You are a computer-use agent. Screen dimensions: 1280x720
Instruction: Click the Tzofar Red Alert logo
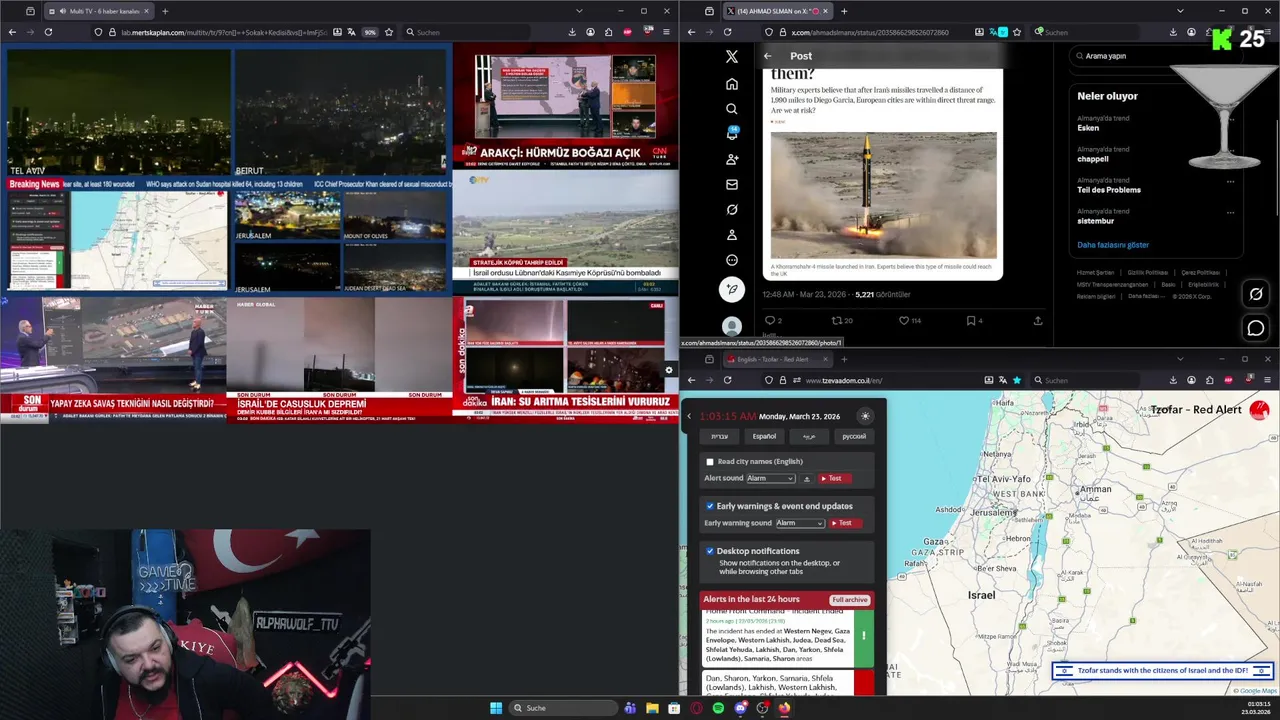pos(1259,410)
